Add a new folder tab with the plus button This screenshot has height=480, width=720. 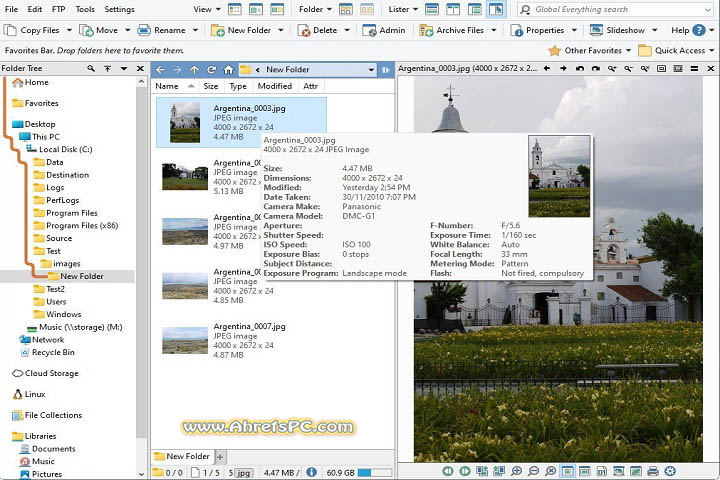point(220,457)
